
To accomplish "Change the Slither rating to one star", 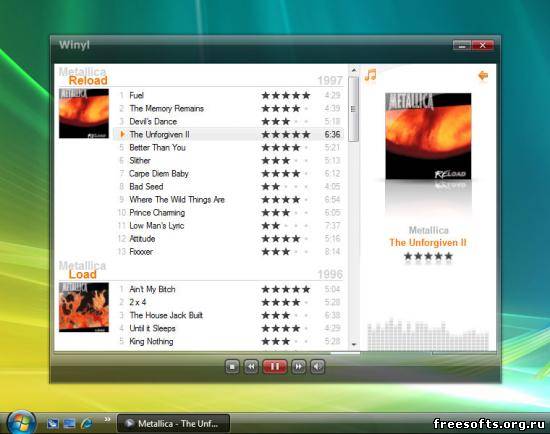I will pos(266,160).
